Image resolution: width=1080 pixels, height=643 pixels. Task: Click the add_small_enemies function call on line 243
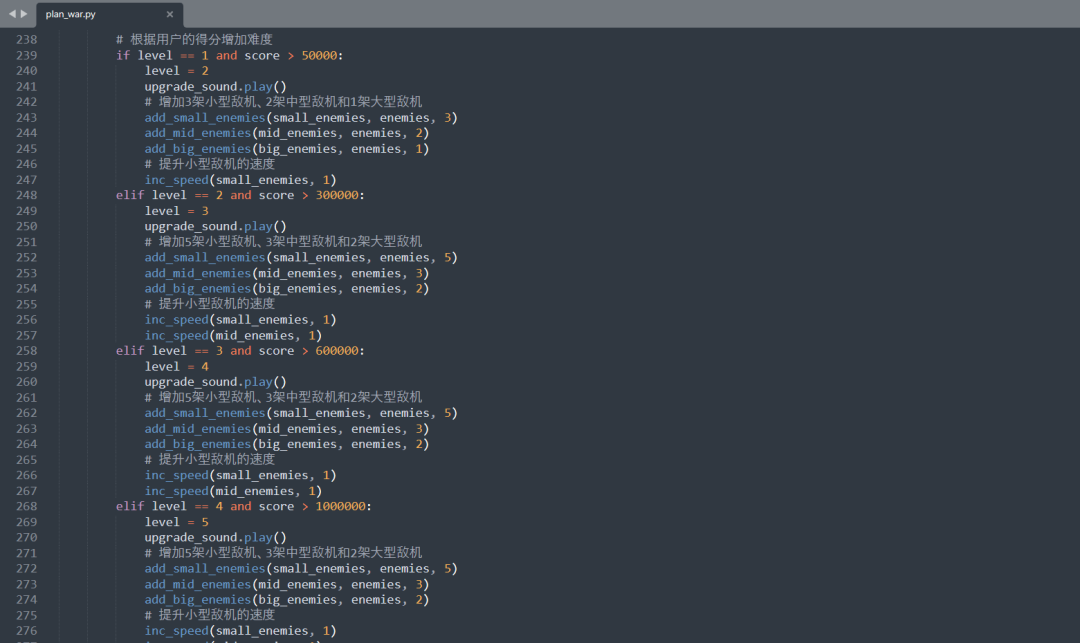click(204, 117)
